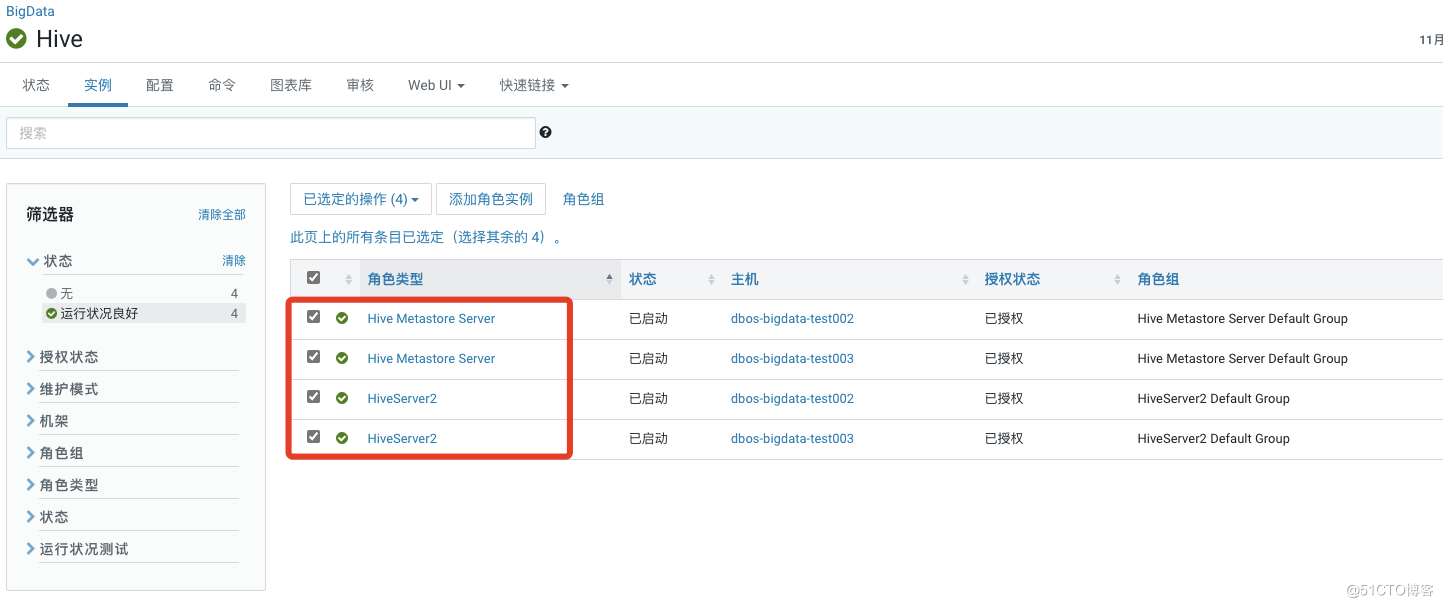This screenshot has height=607, width=1443.
Task: Open the 快速链接 dropdown menu
Action: pos(534,85)
